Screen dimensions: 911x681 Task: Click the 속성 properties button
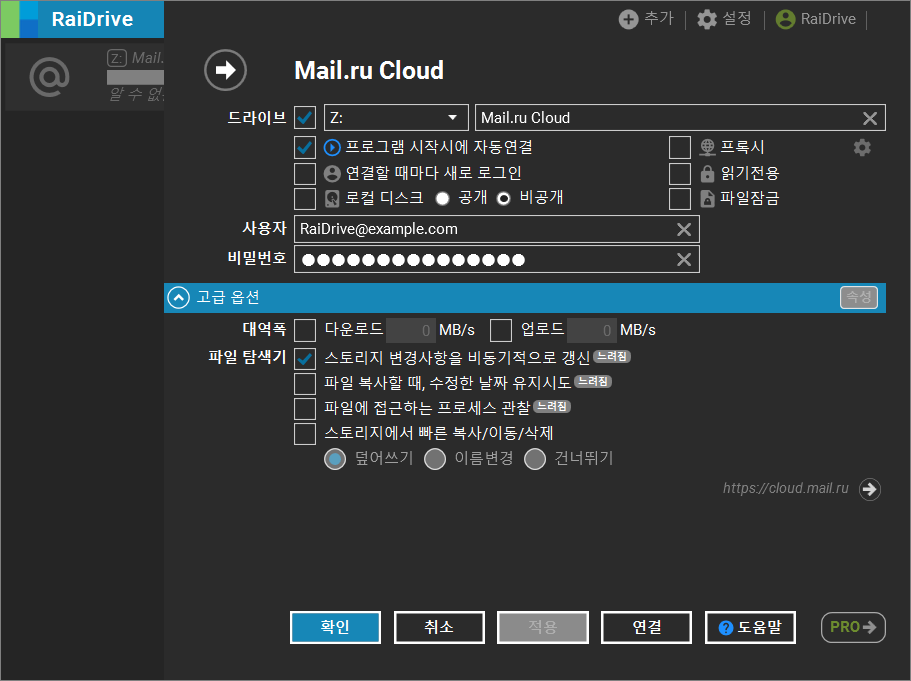click(x=859, y=298)
